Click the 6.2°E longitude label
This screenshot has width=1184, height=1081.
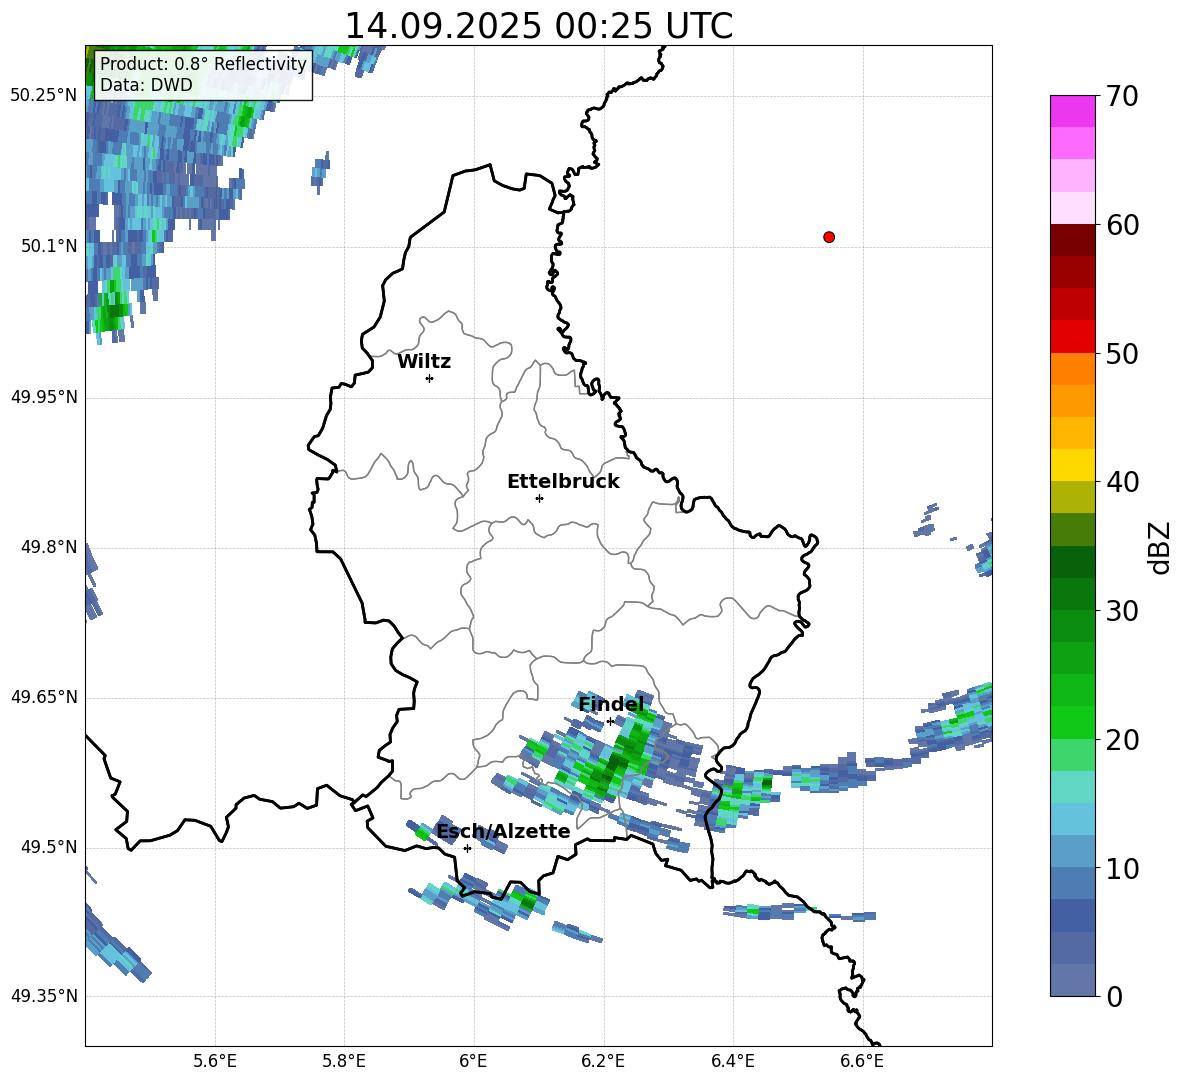coord(603,1061)
